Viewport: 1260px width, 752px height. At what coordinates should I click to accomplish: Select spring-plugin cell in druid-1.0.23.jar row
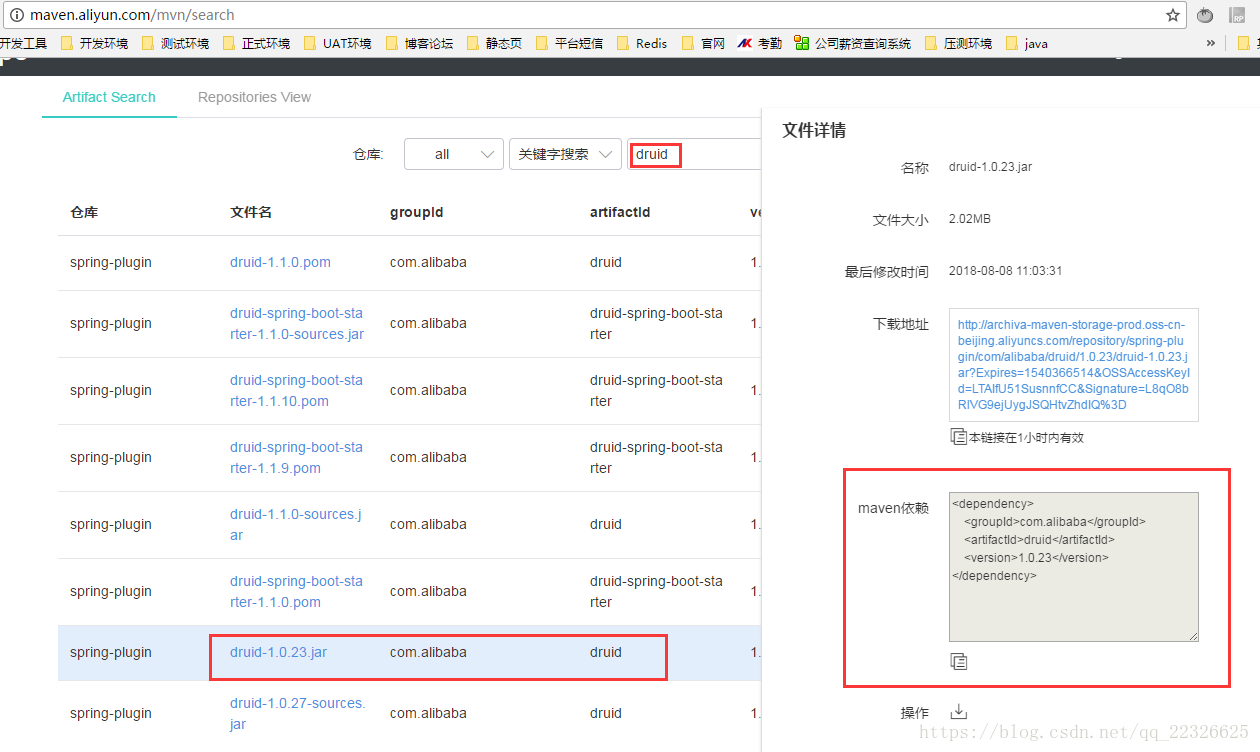point(111,652)
